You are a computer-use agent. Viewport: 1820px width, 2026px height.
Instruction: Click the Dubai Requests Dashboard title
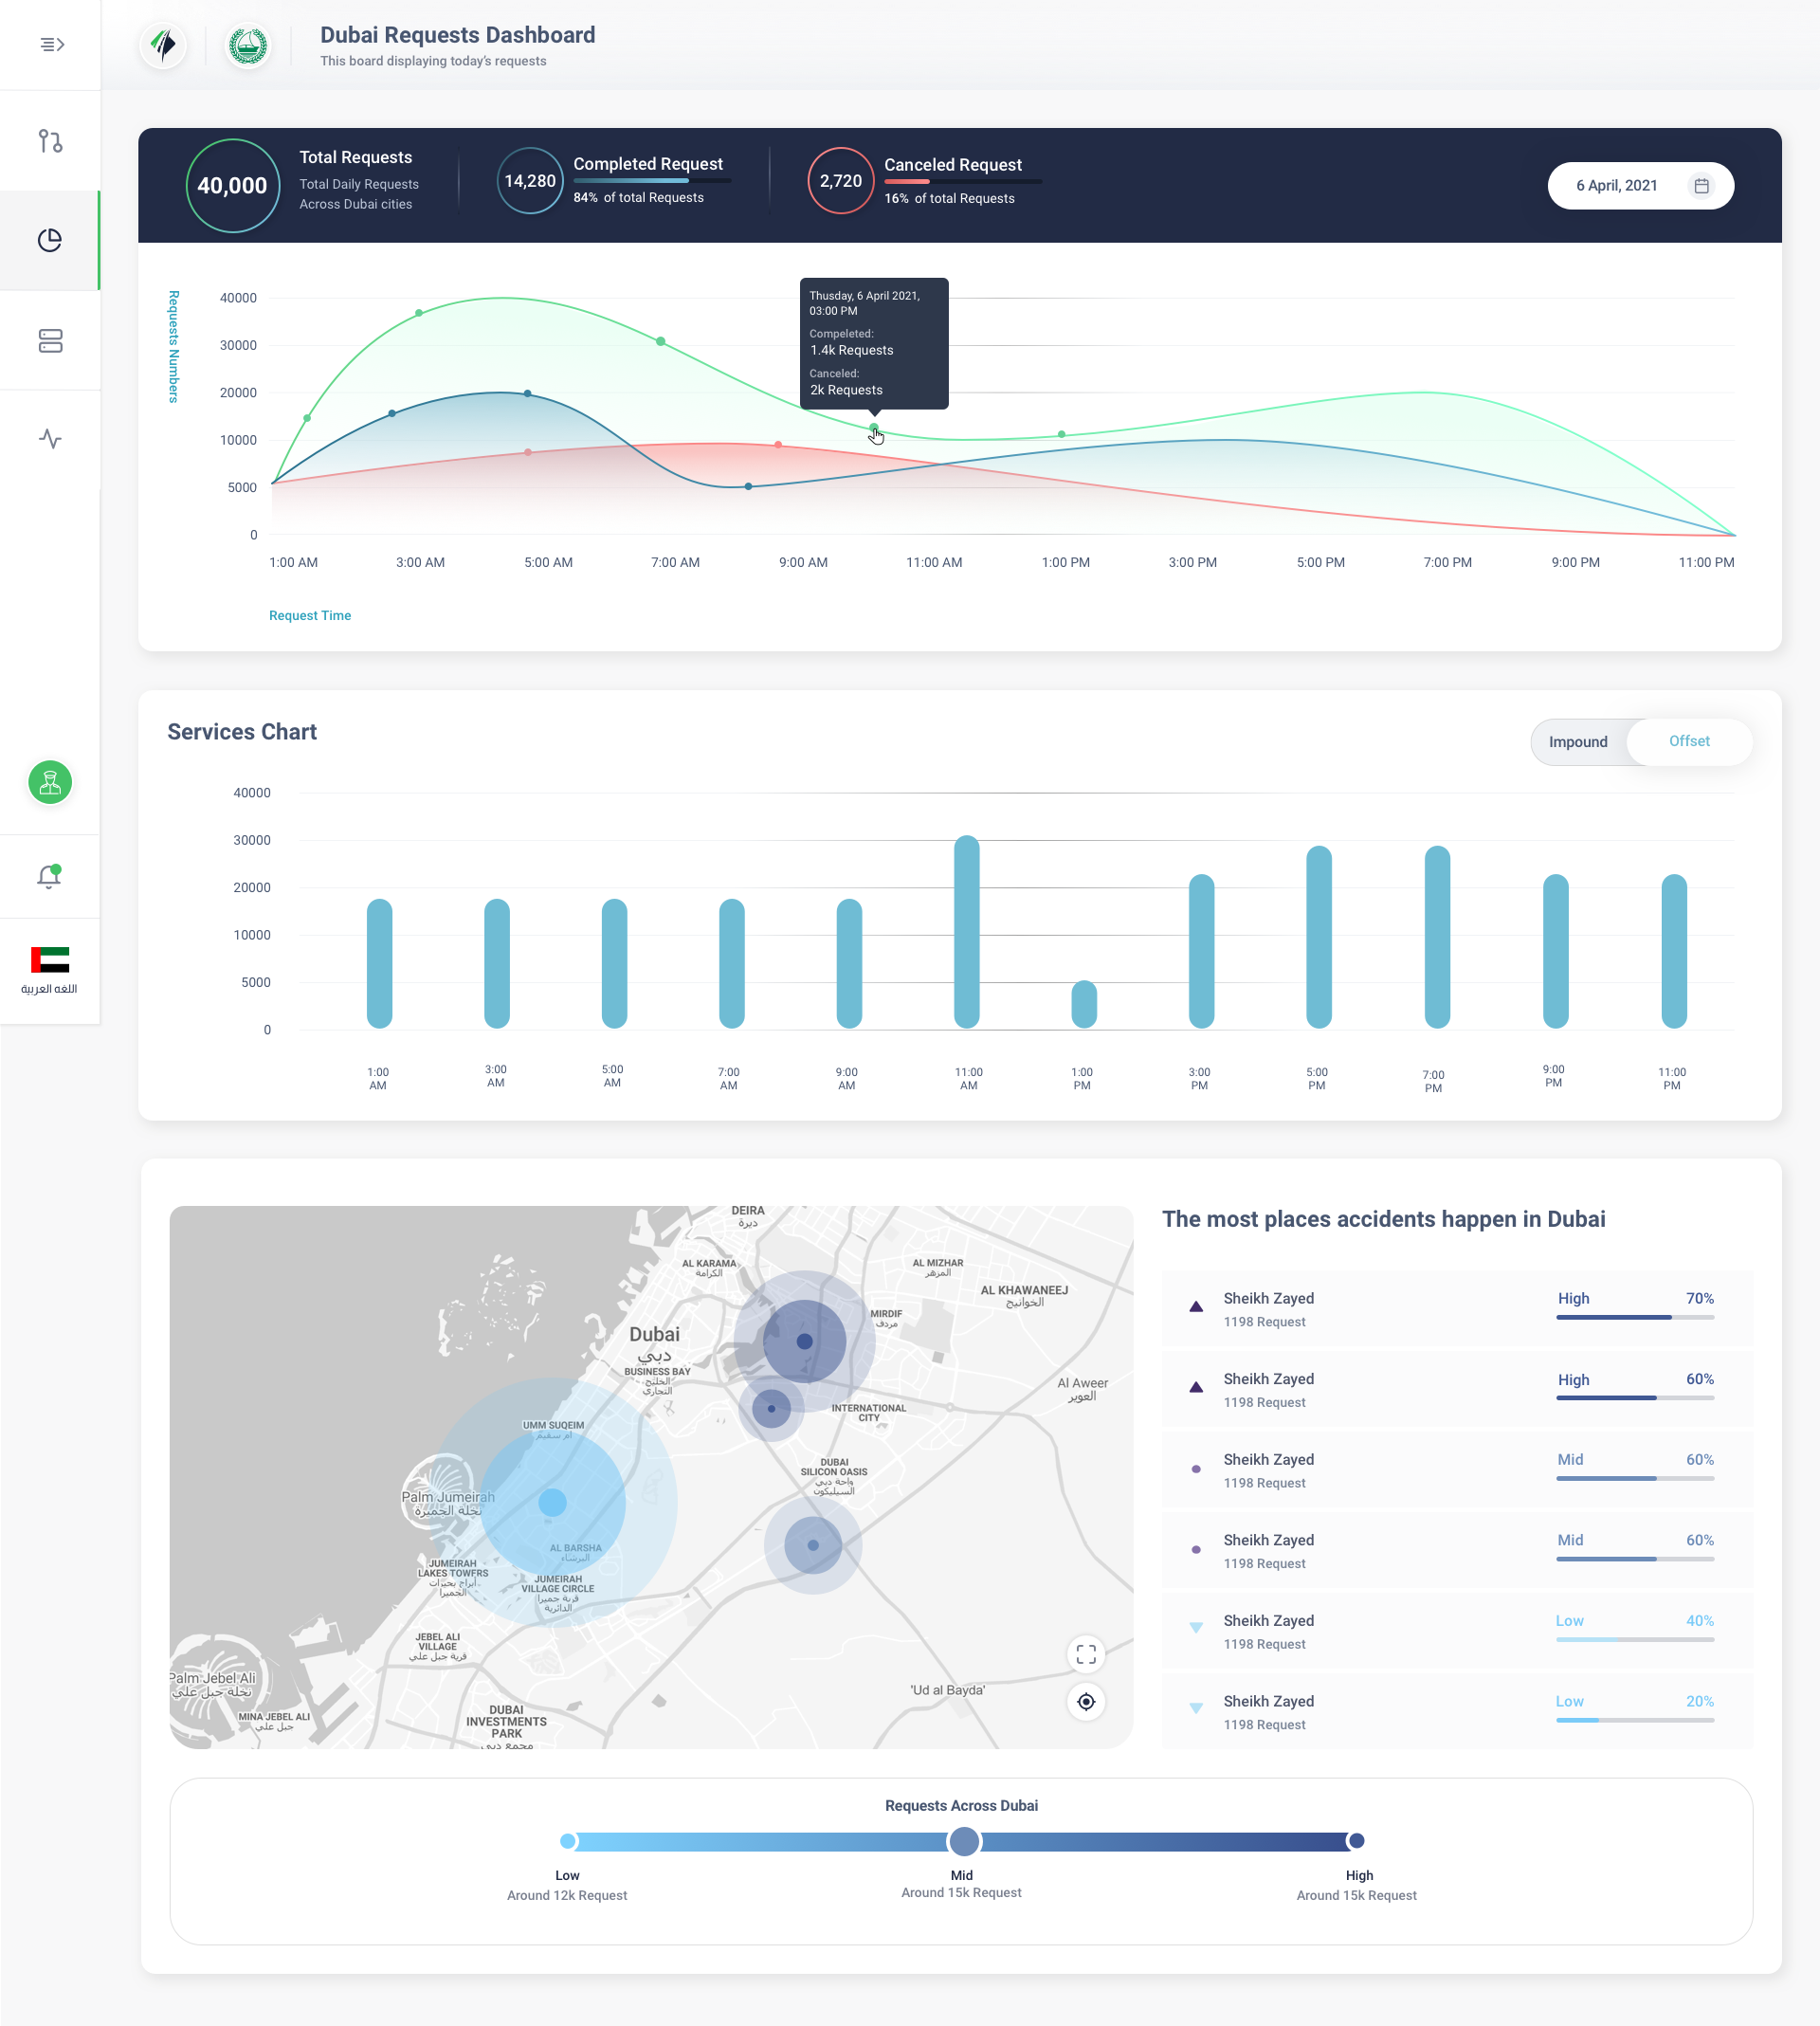pos(458,35)
